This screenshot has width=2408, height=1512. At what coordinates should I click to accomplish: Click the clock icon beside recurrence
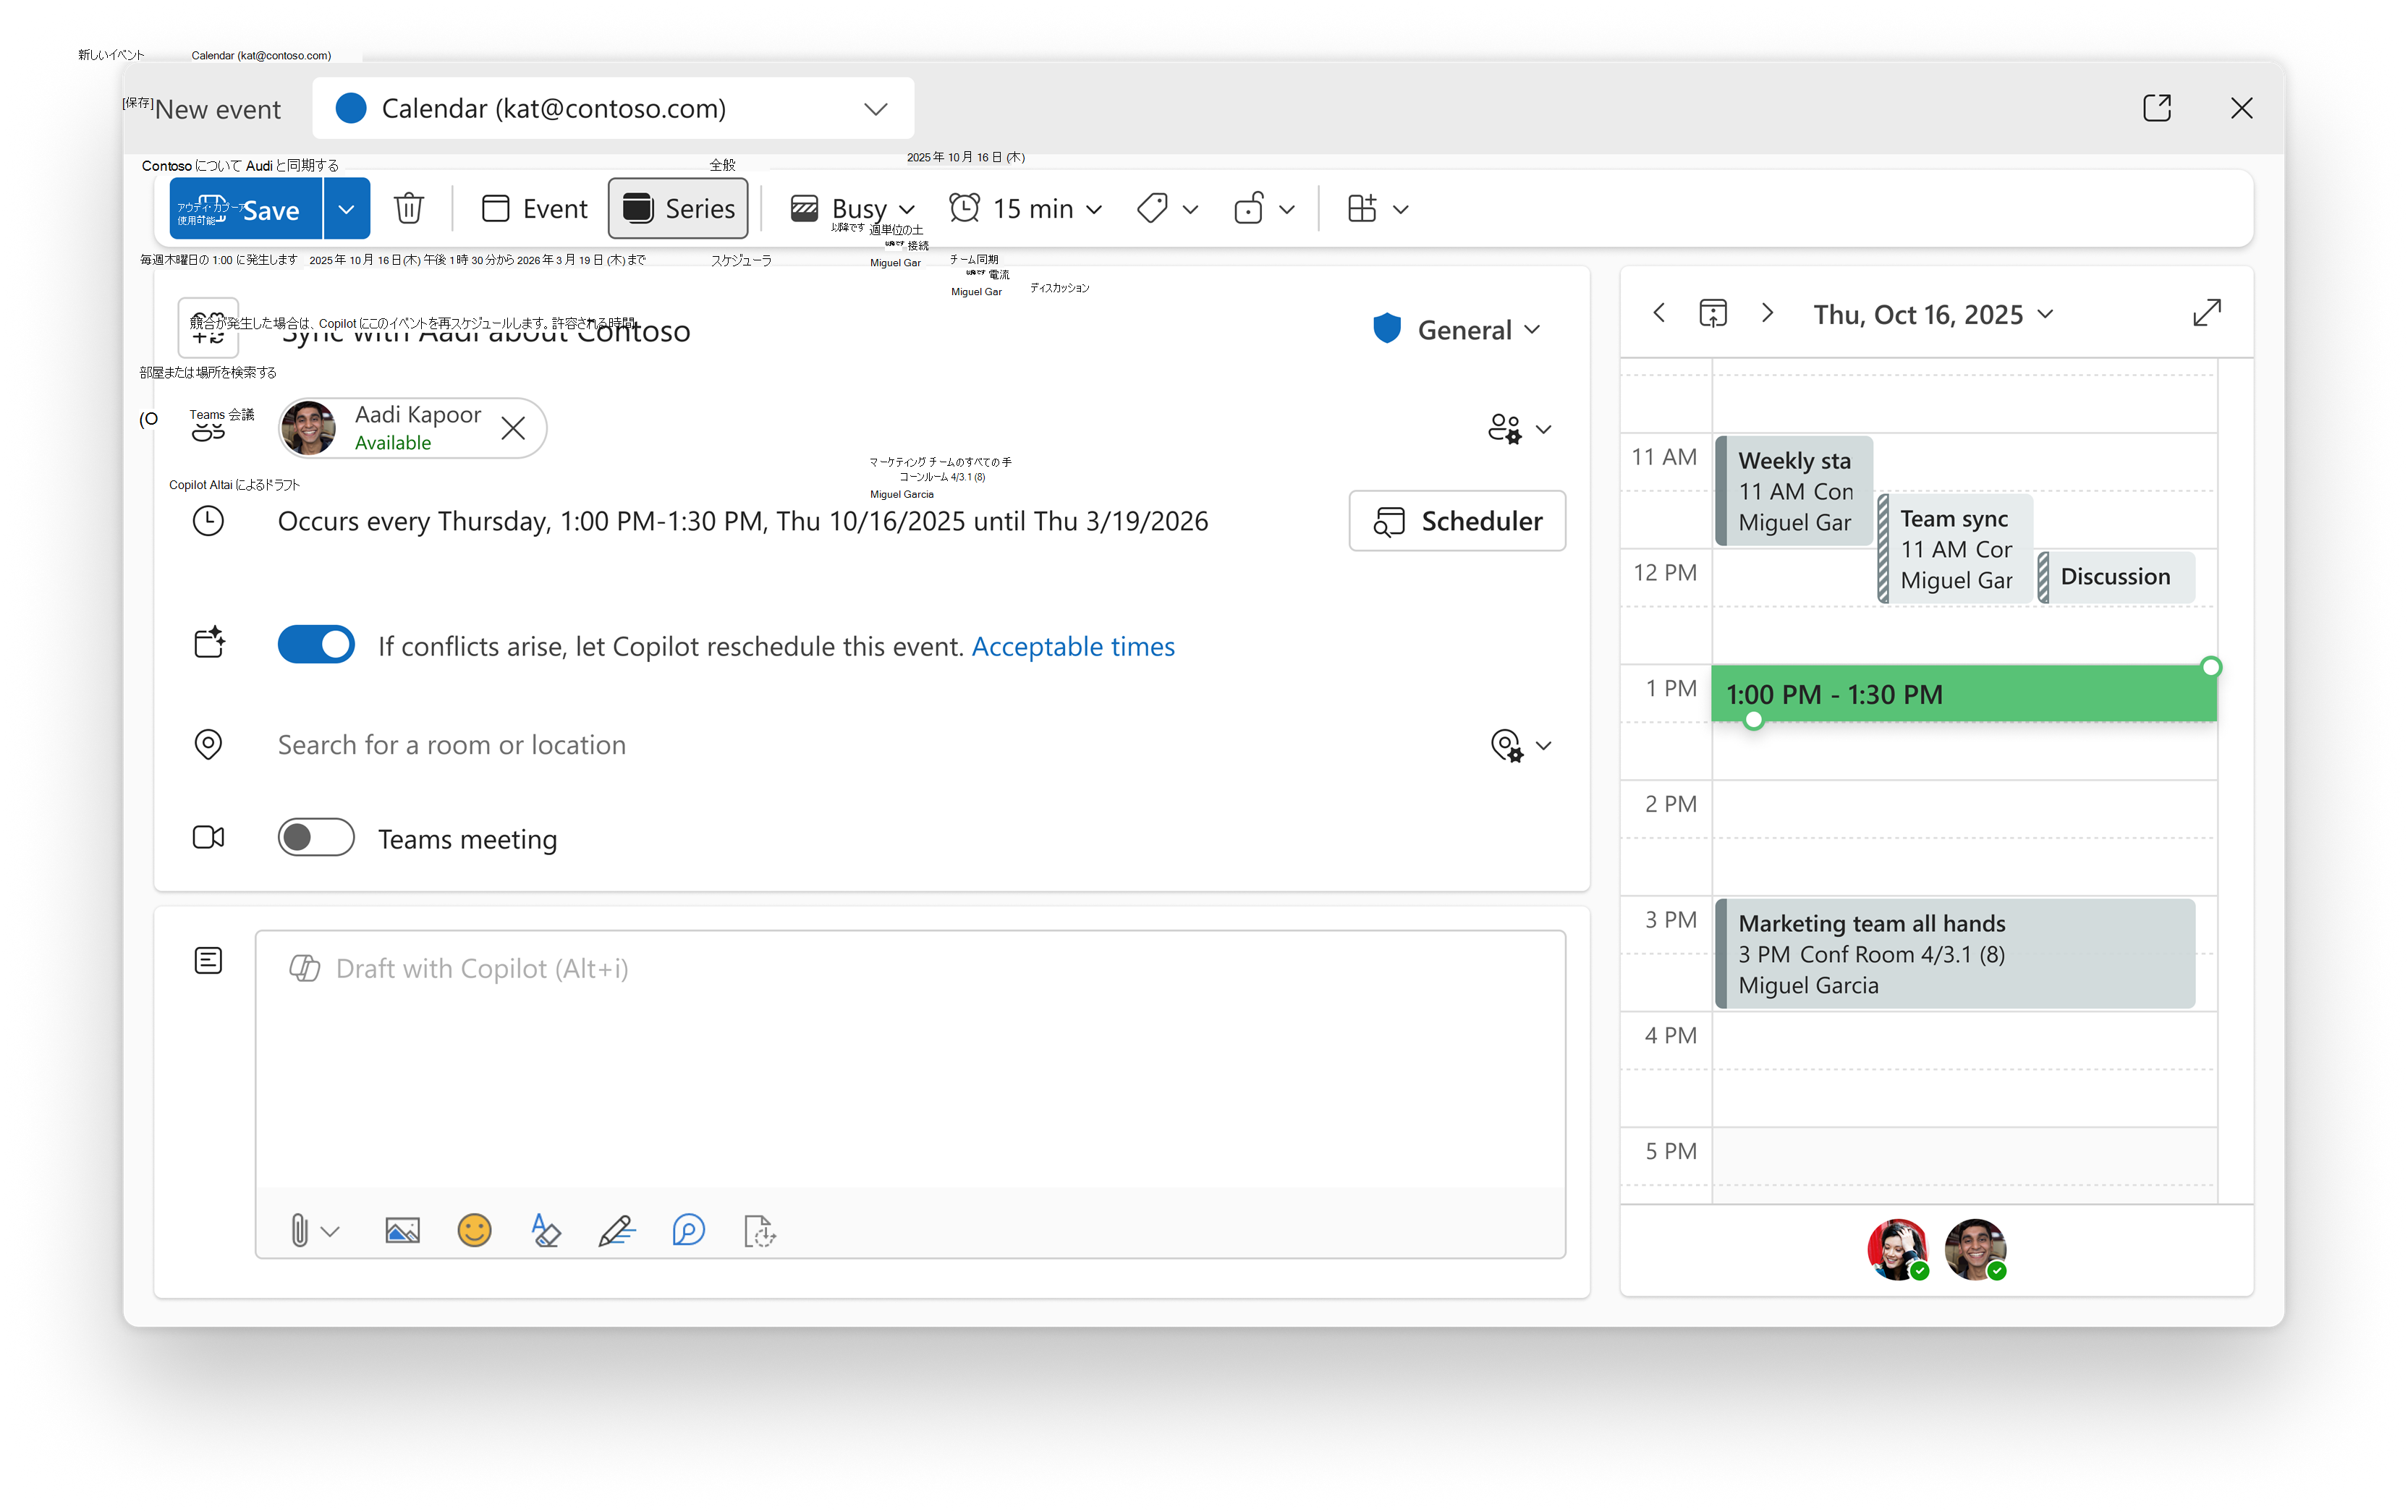tap(208, 521)
